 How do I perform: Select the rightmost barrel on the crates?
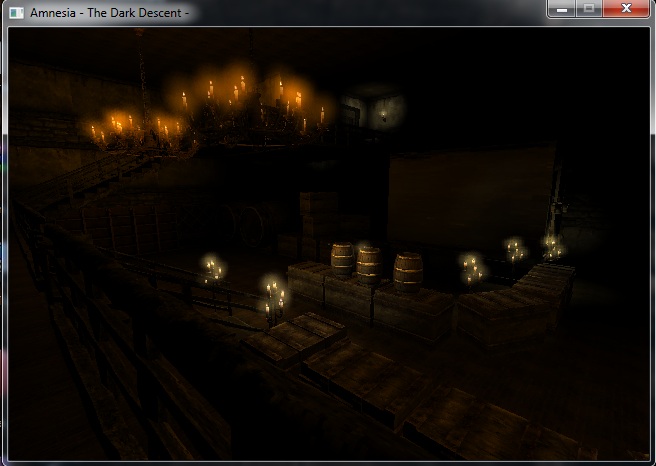click(407, 270)
